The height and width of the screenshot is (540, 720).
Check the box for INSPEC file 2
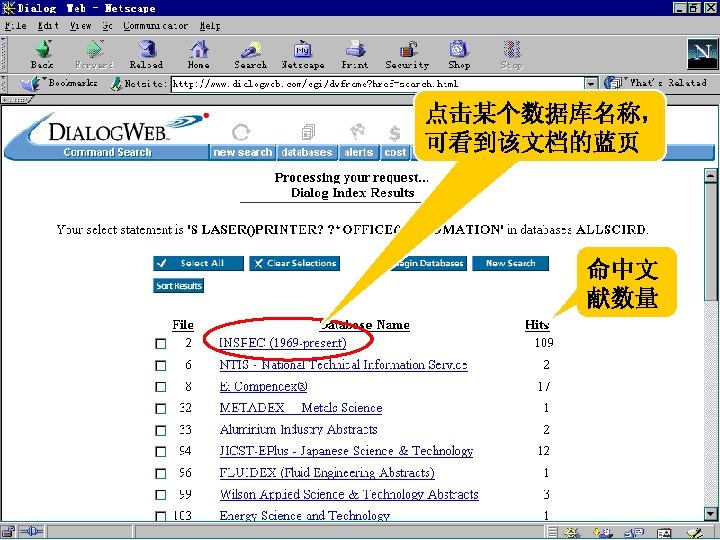(161, 343)
